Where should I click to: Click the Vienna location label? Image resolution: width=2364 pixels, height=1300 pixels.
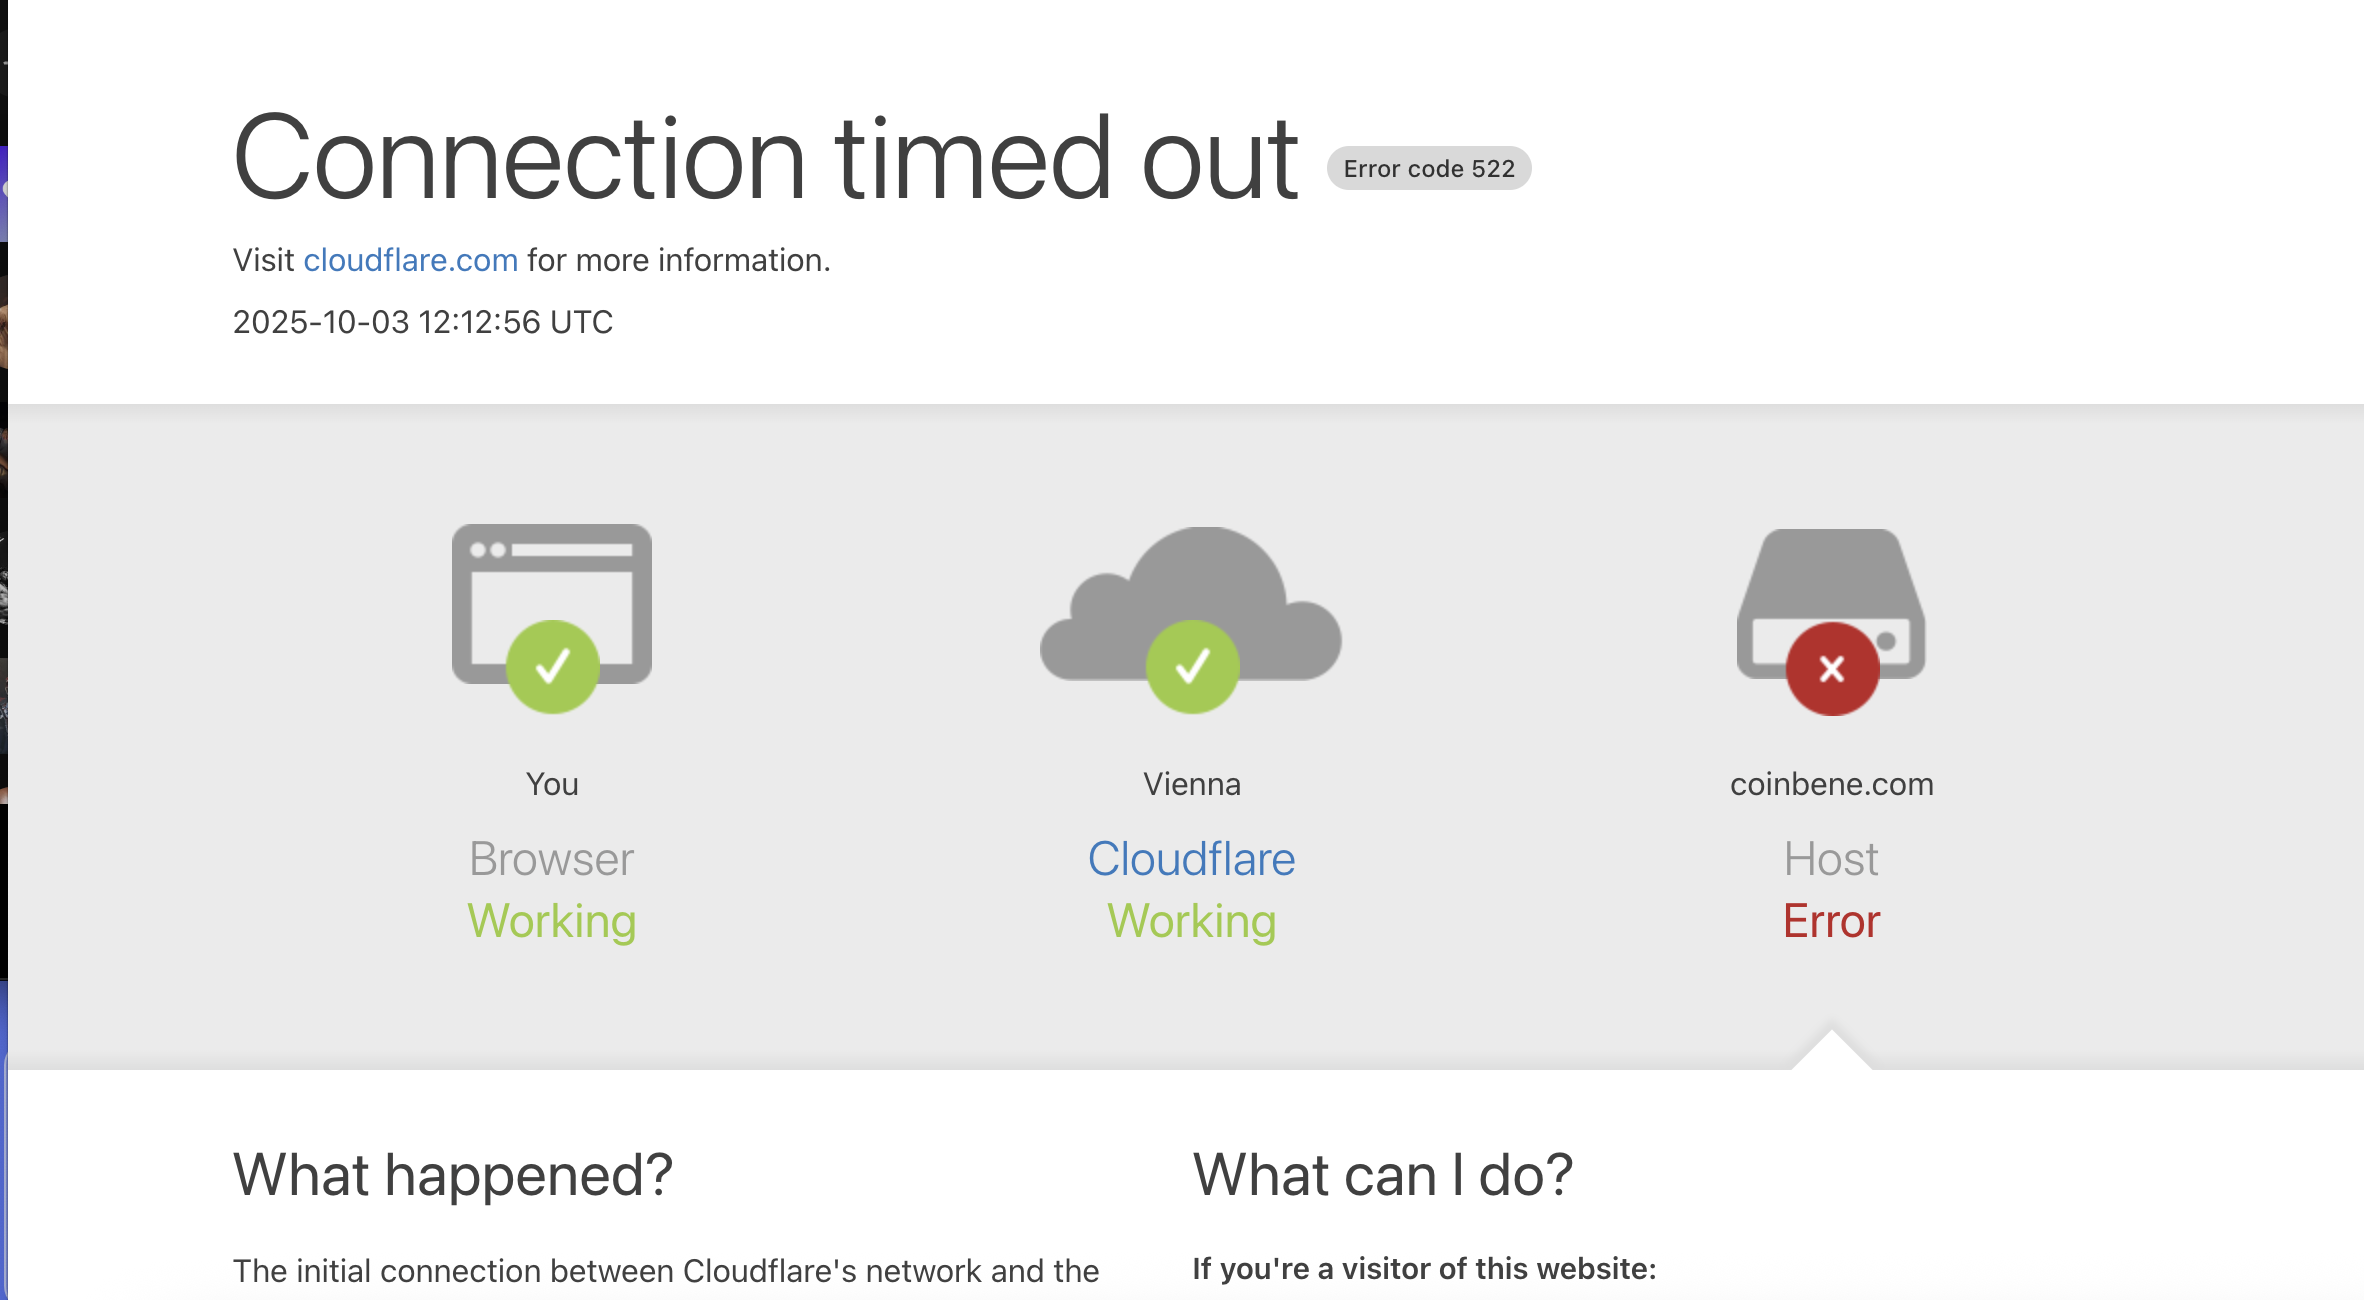(x=1191, y=784)
